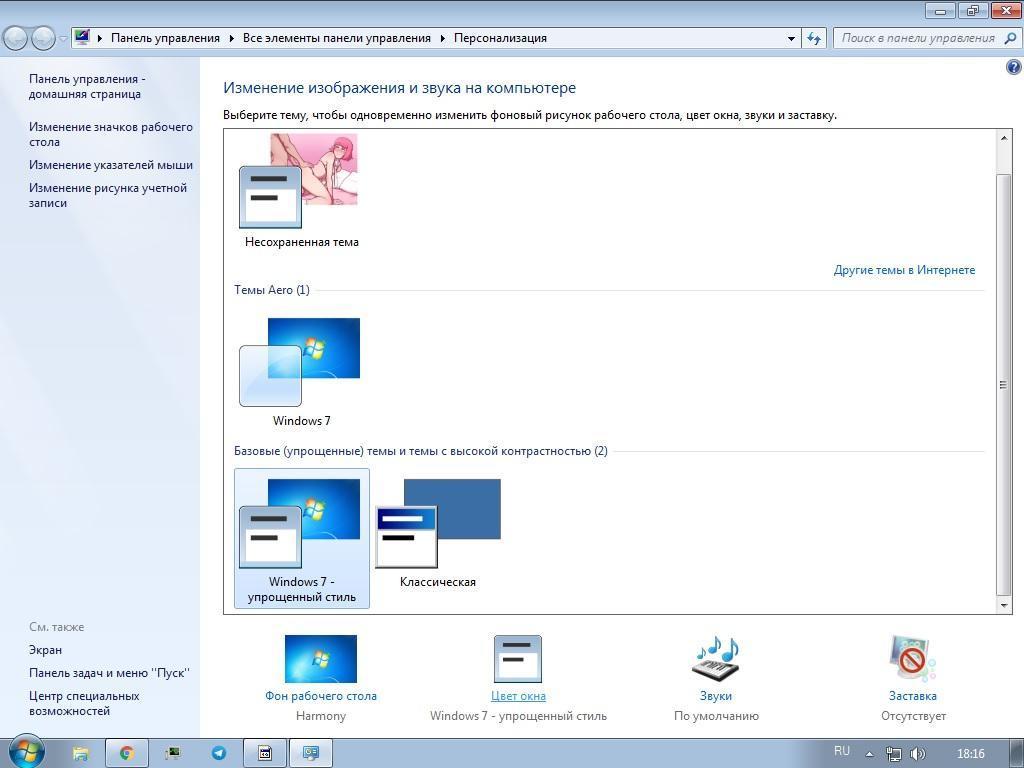Click the window color icon

pos(518,659)
